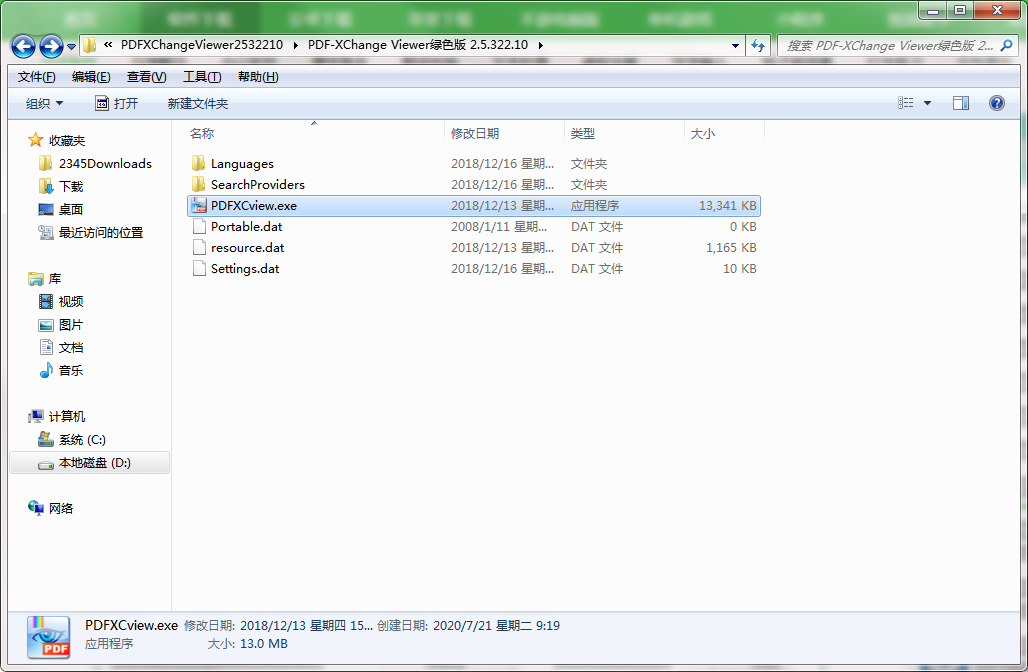Viewport: 1028px width, 672px height.
Task: Click the Settings.dat file icon
Action: click(x=199, y=268)
